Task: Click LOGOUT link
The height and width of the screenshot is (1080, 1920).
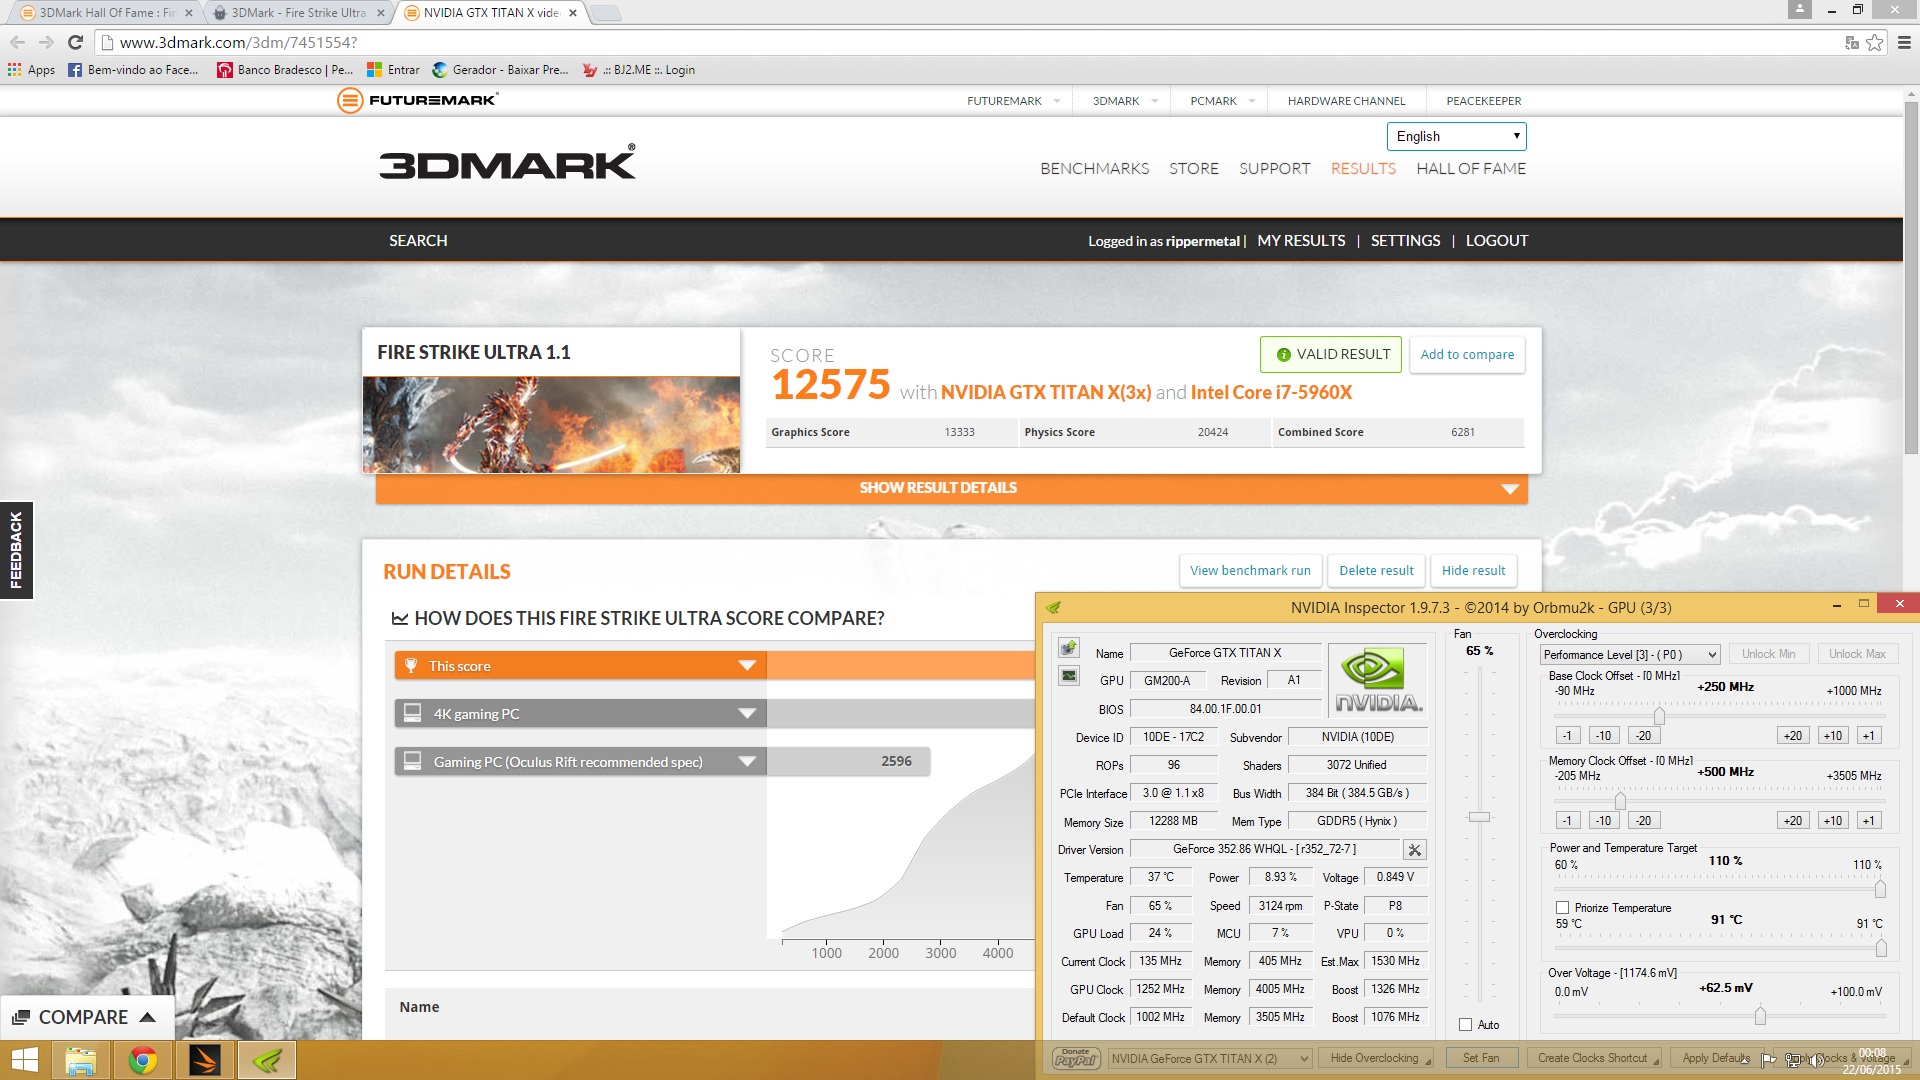Action: pos(1497,241)
